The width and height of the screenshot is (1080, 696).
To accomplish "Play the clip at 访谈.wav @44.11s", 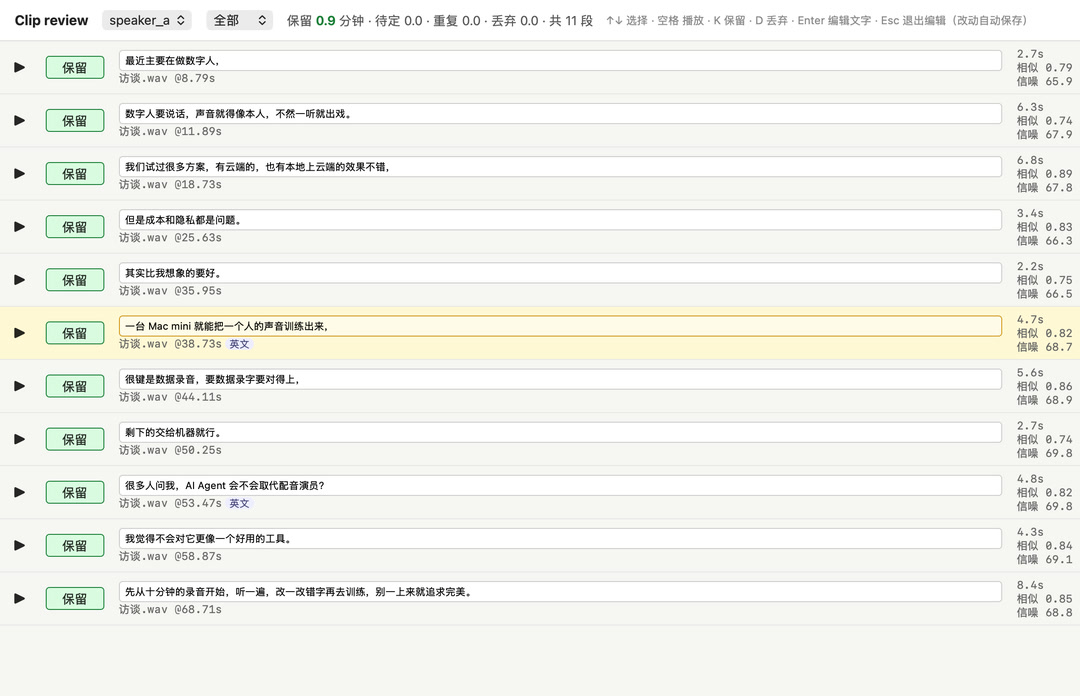I will [19, 386].
